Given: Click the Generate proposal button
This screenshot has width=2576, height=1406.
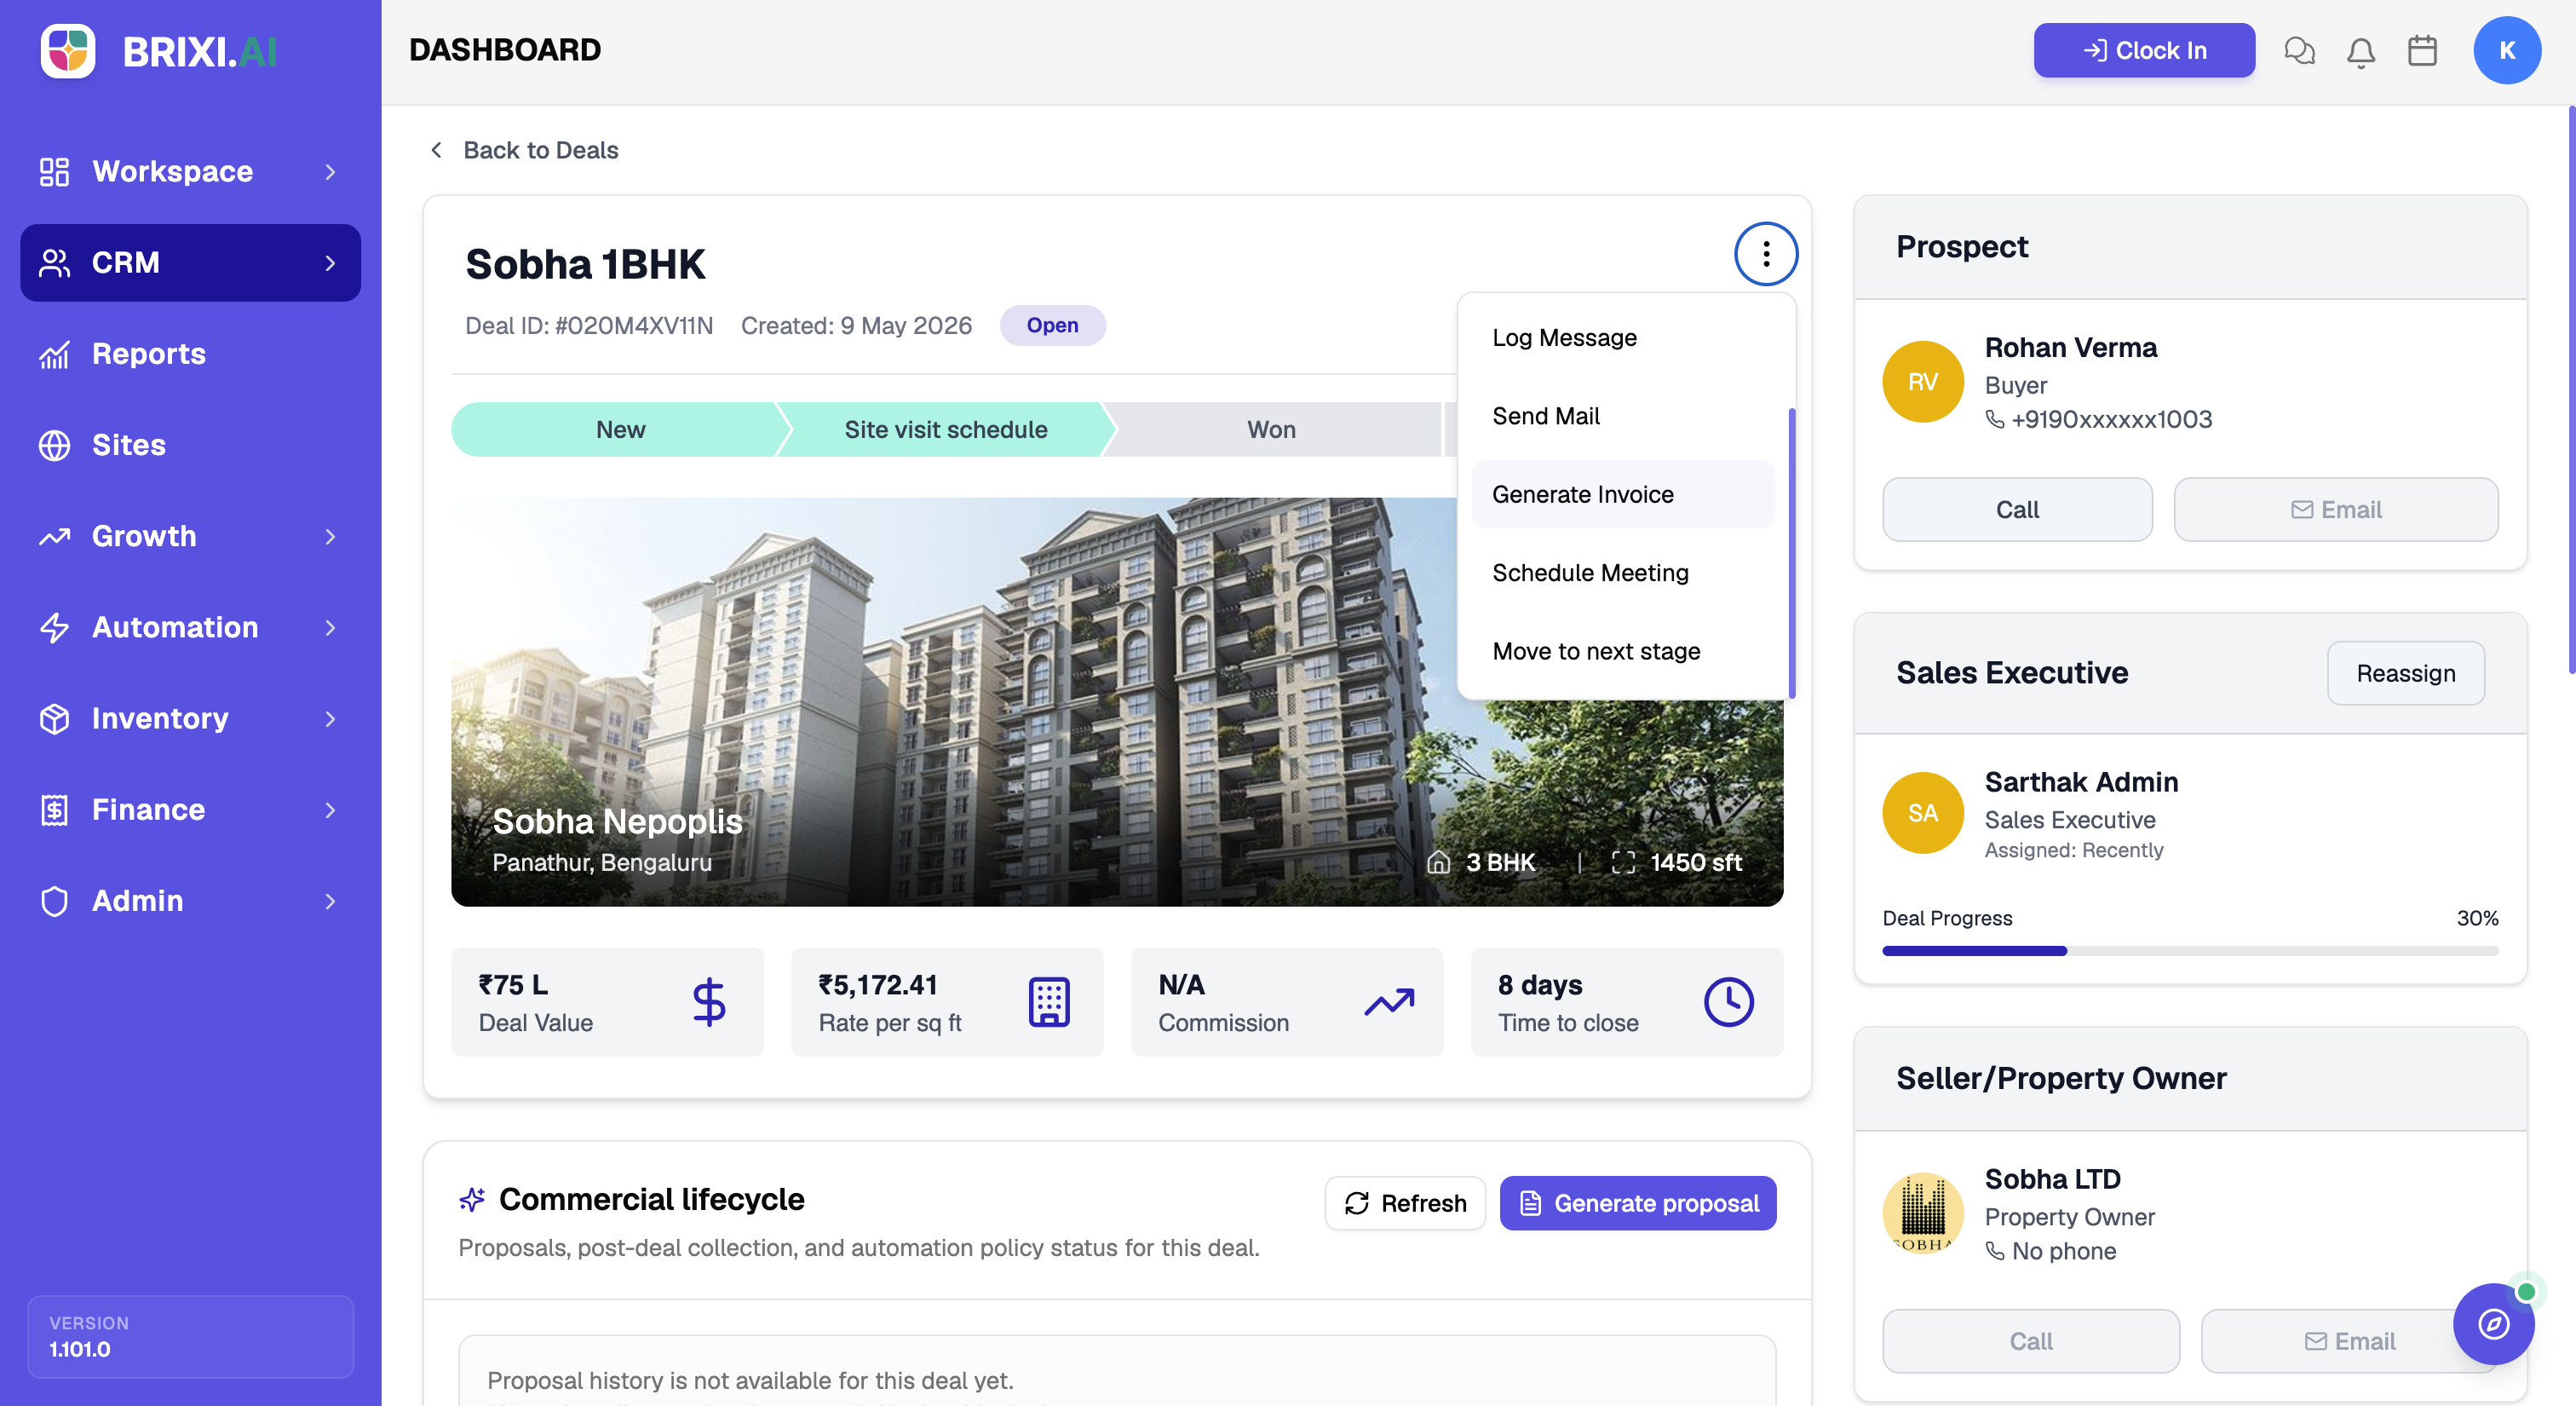Looking at the screenshot, I should pos(1638,1203).
